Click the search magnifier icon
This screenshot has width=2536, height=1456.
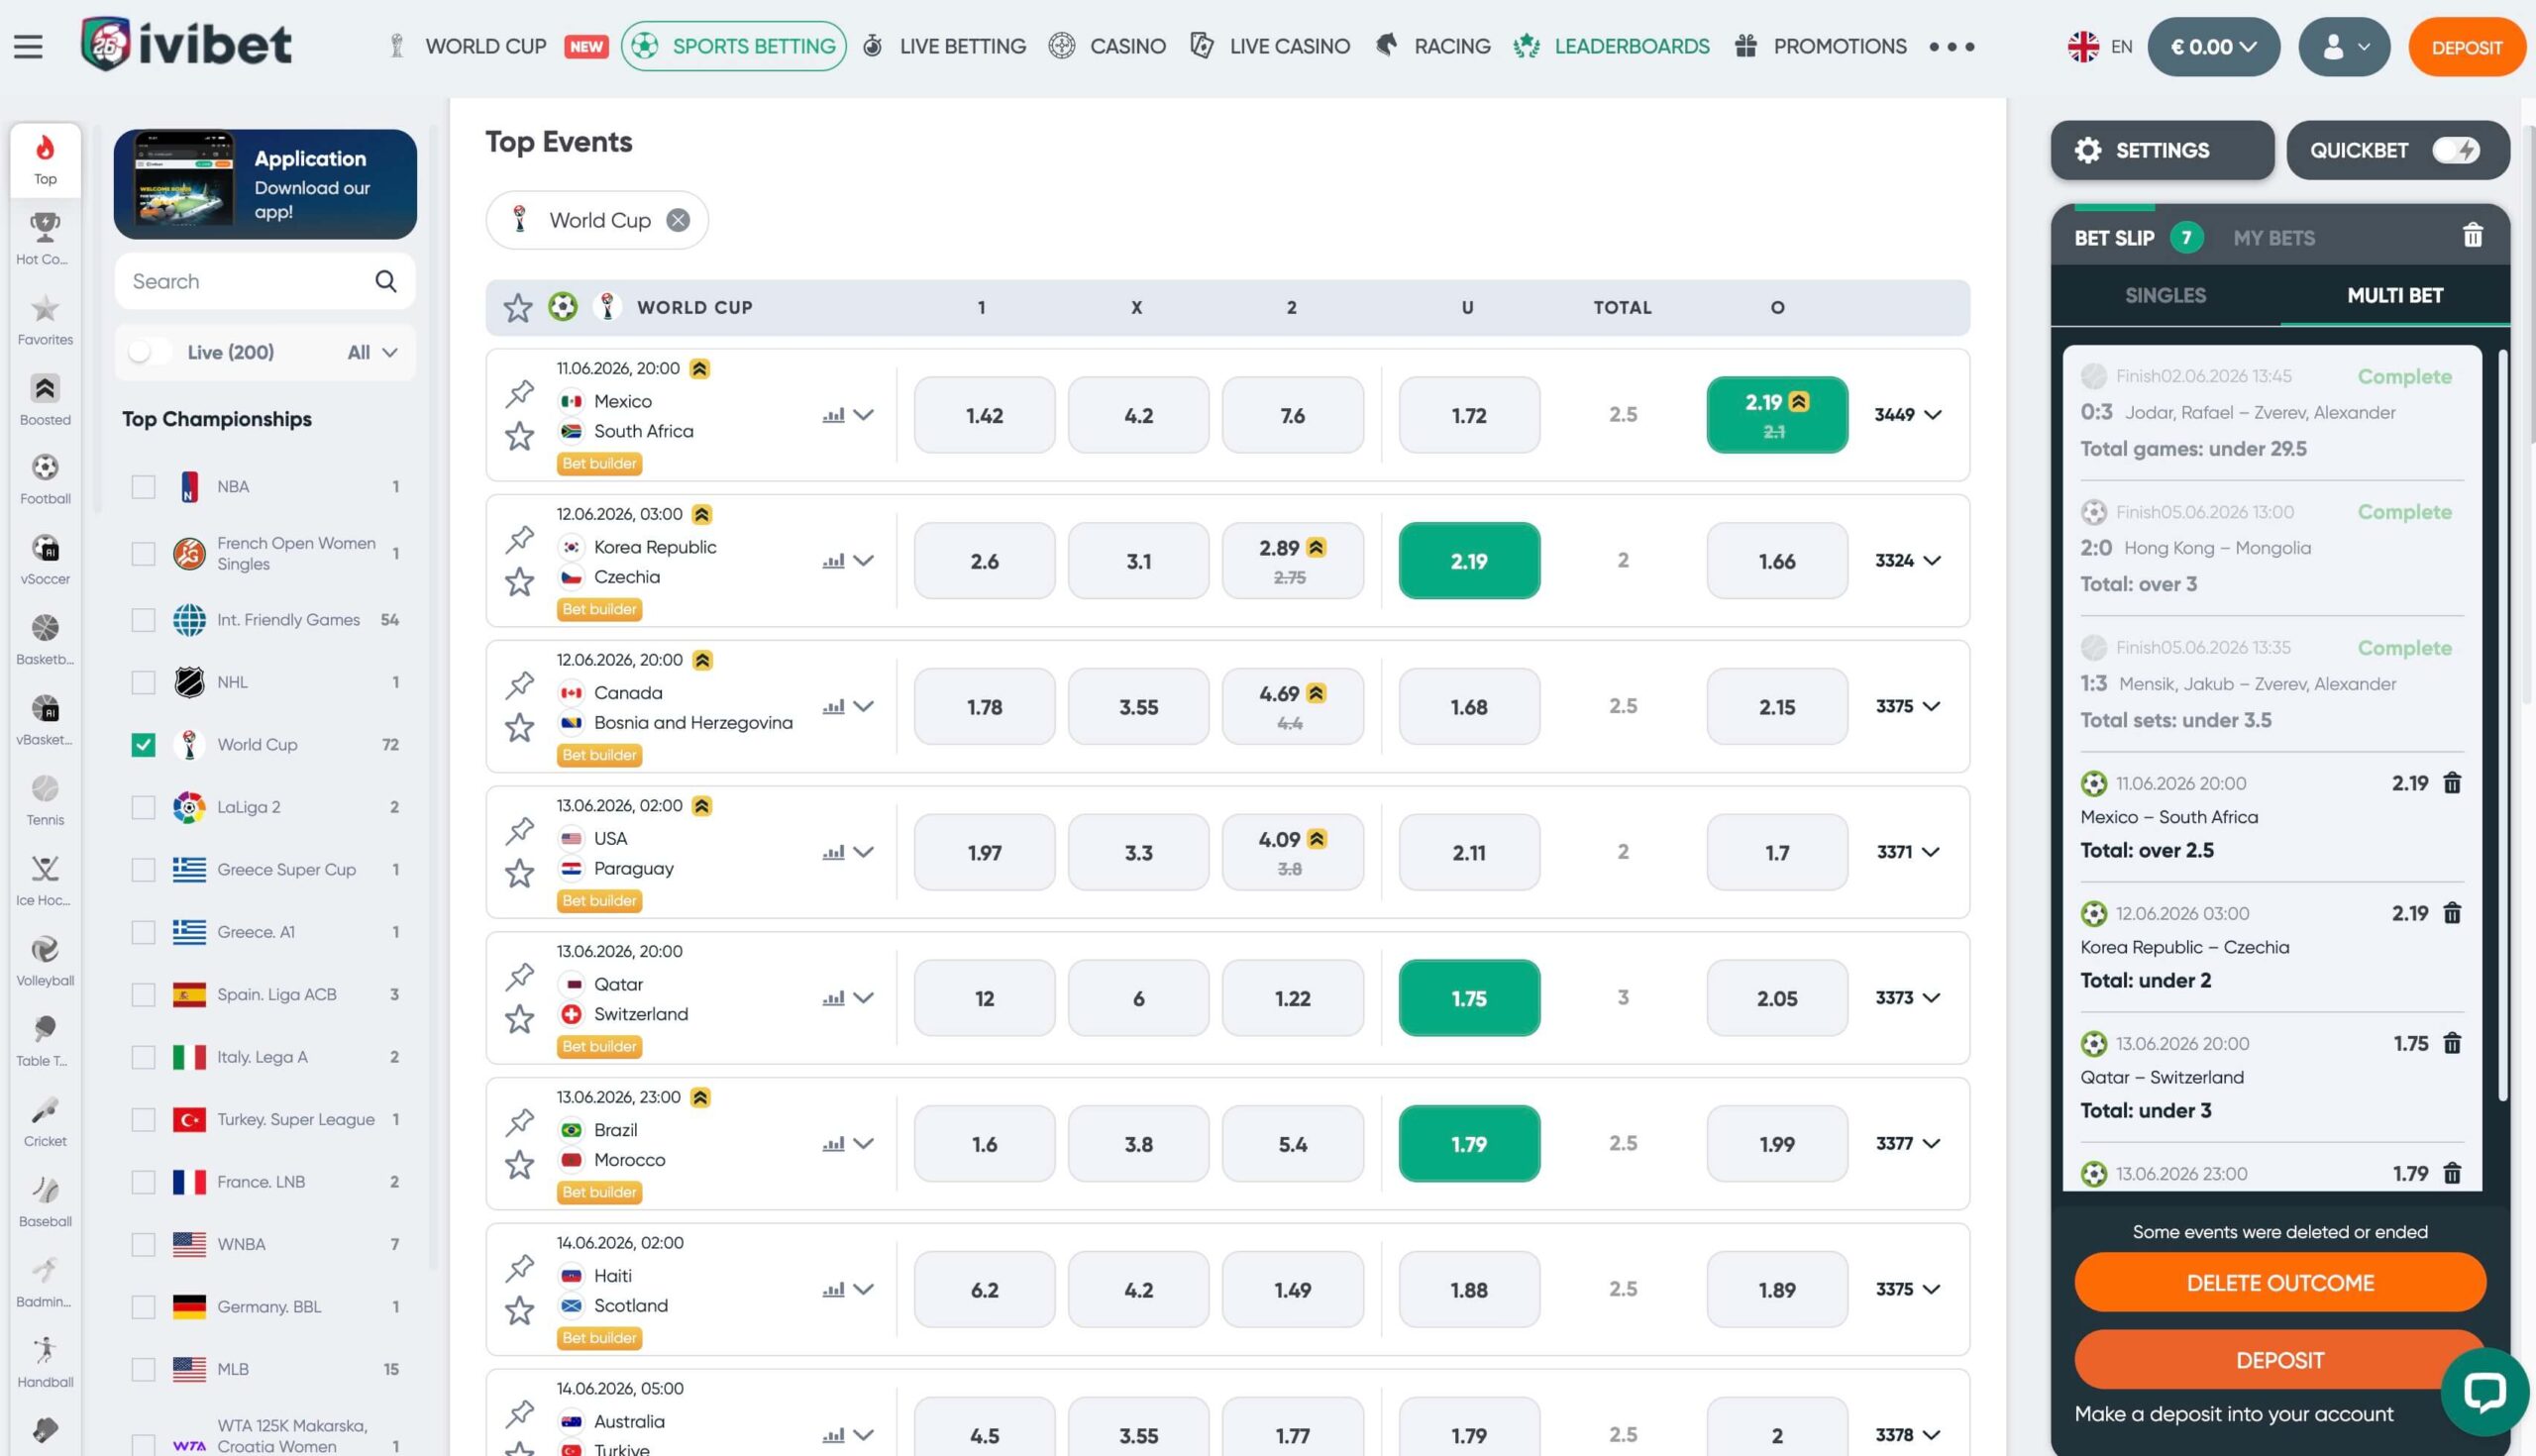[386, 281]
